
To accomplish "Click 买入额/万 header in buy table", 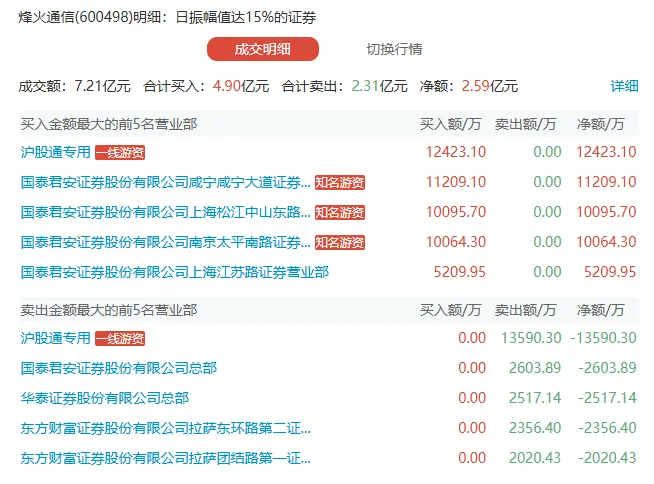I will pyautogui.click(x=450, y=124).
